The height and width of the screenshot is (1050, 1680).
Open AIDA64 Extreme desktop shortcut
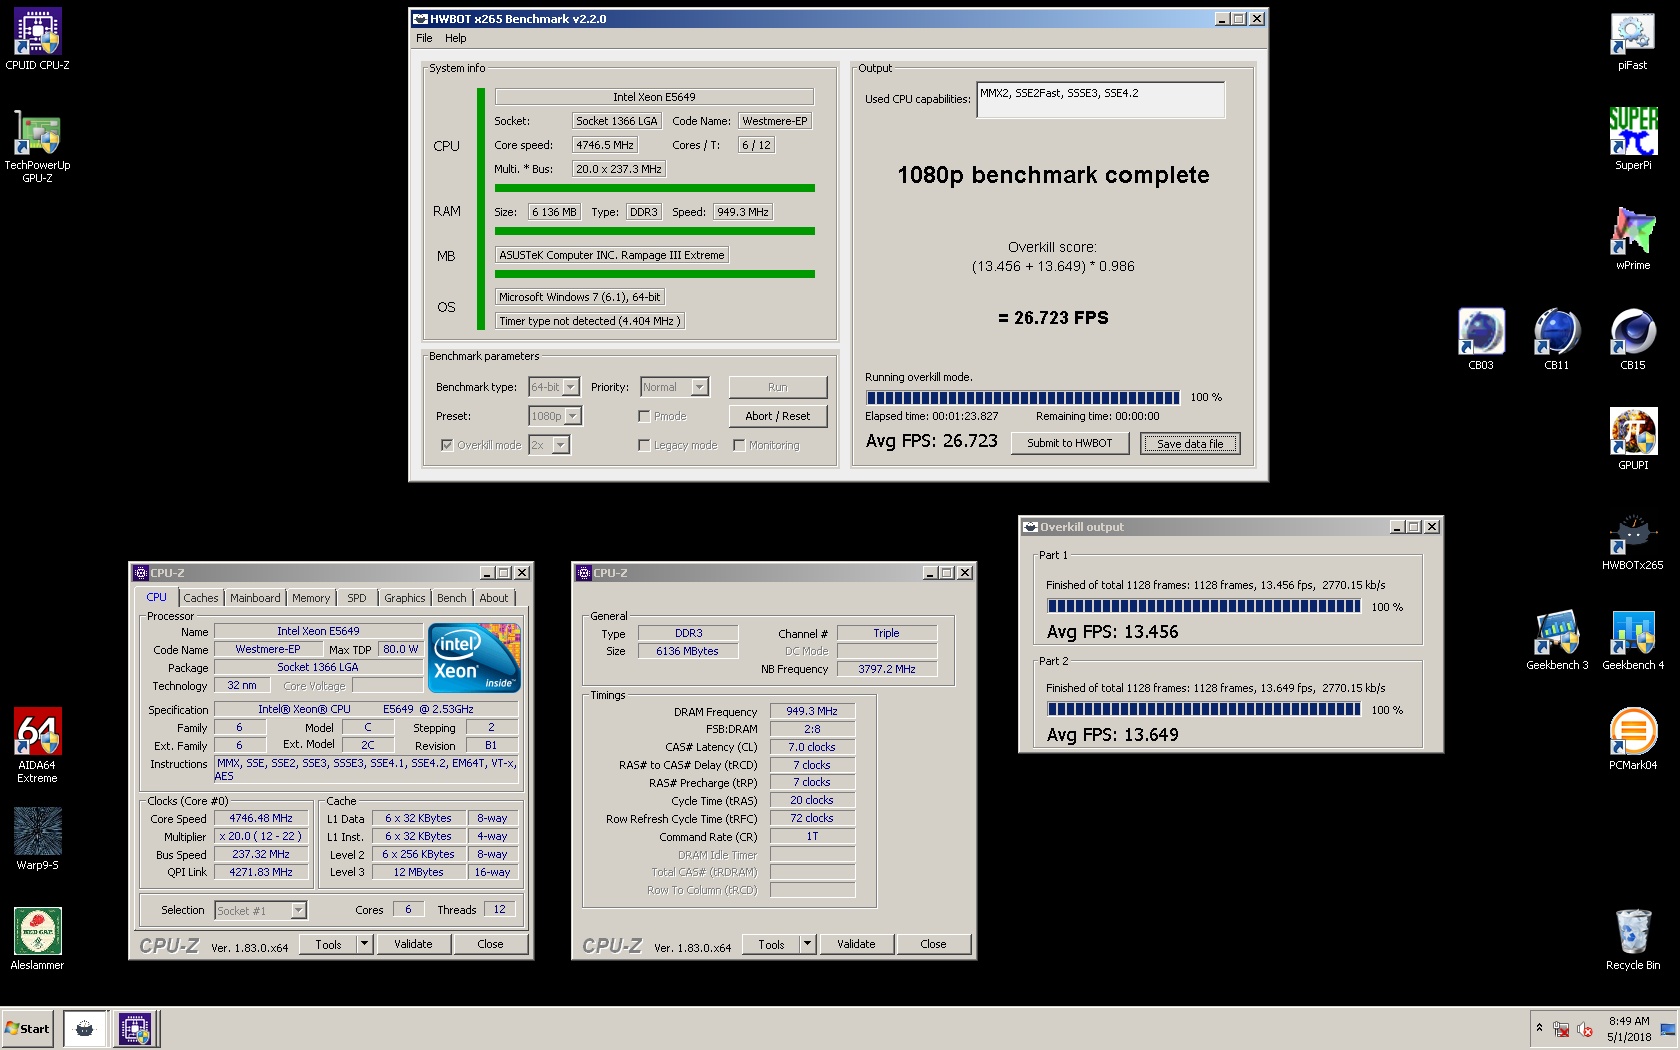37,745
